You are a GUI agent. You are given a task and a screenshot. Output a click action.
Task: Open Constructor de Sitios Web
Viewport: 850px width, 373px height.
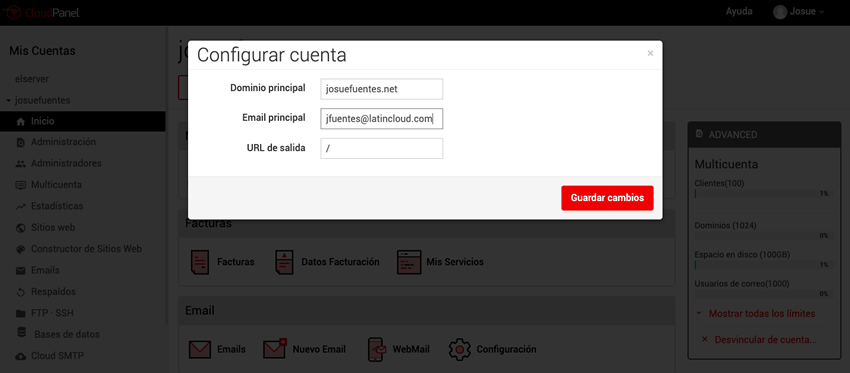[86, 249]
